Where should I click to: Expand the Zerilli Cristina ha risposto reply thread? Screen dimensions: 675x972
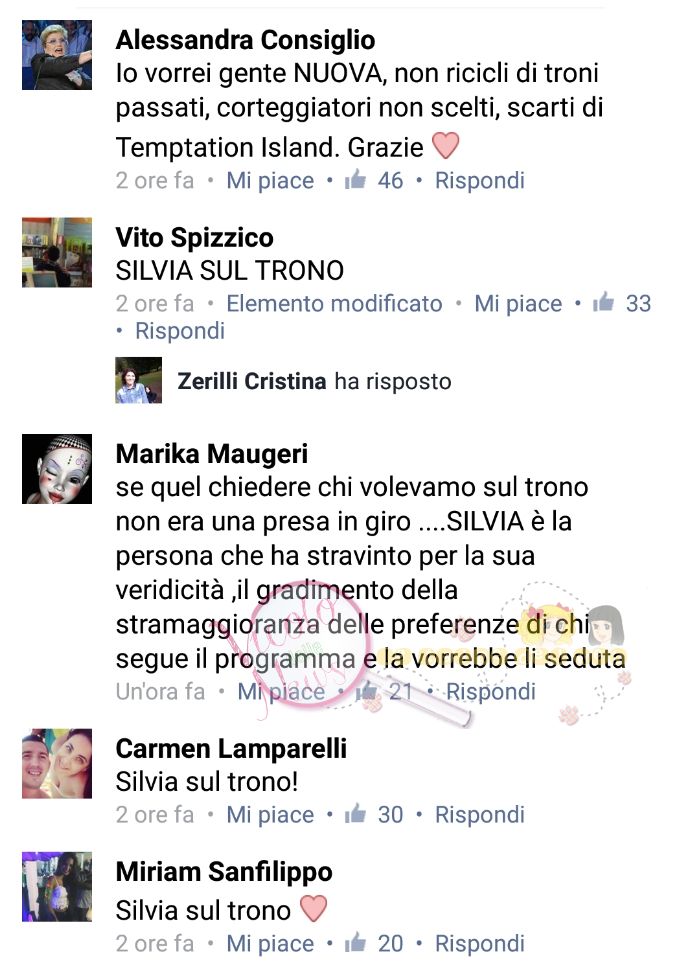[x=314, y=381]
